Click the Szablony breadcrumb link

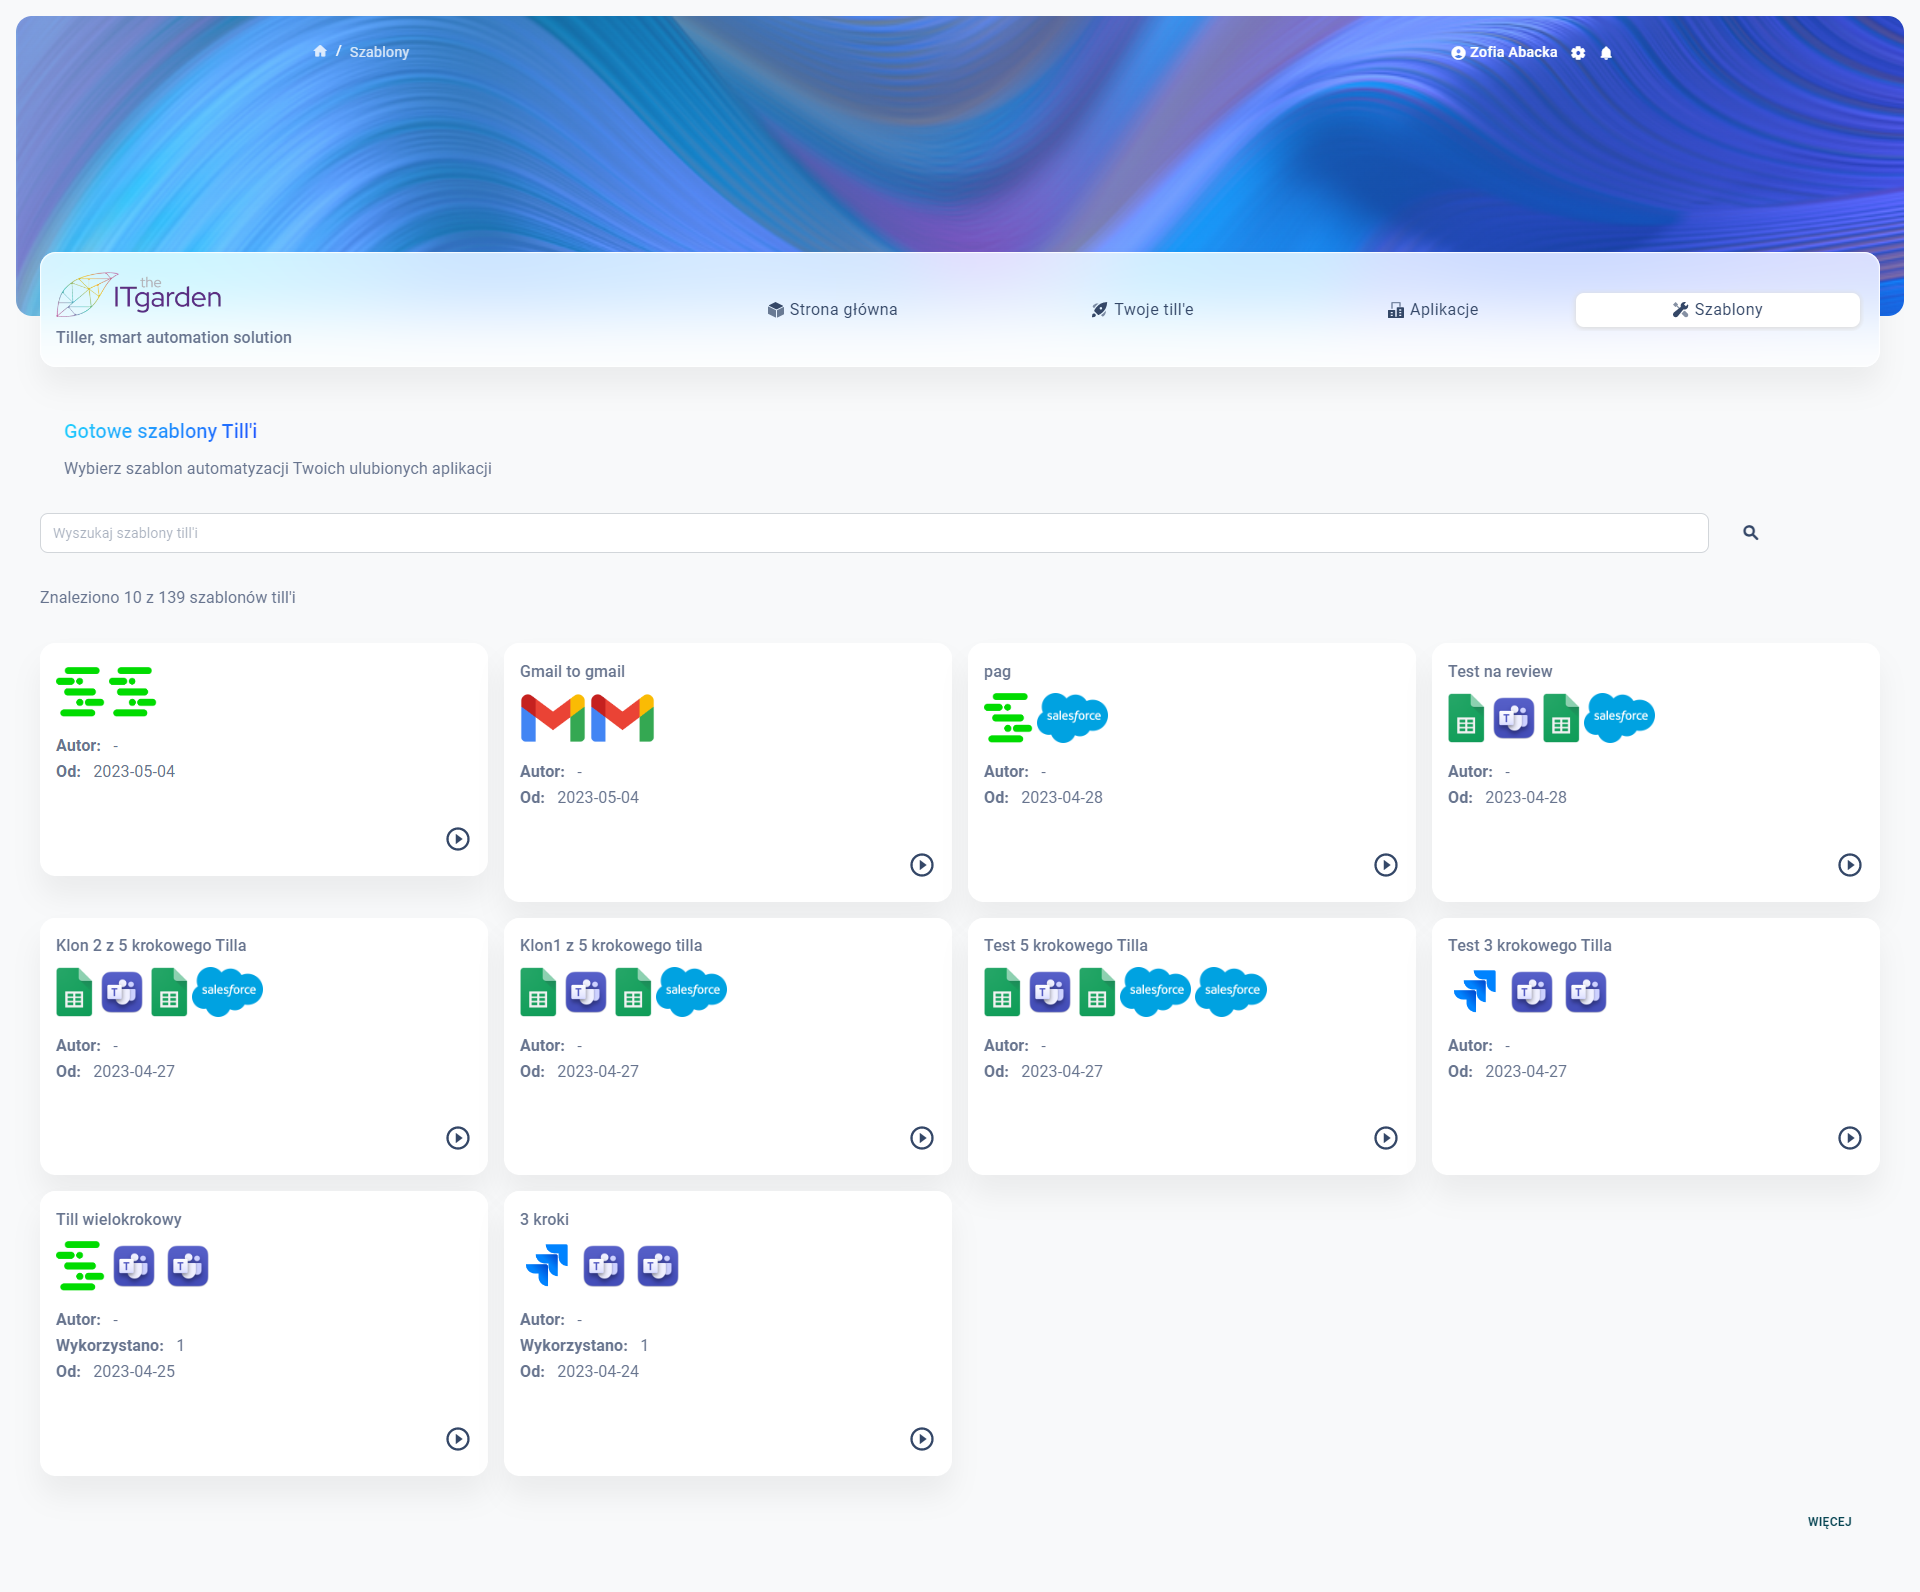(379, 52)
